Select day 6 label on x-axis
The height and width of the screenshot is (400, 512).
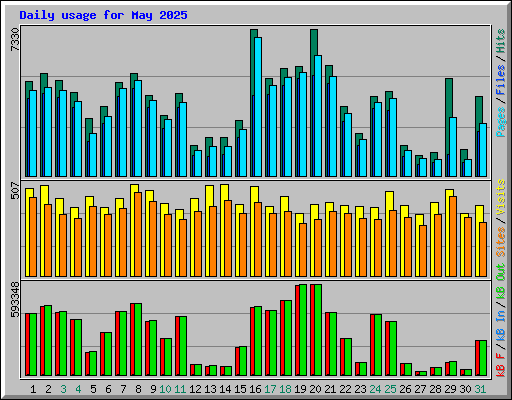[x=108, y=389]
